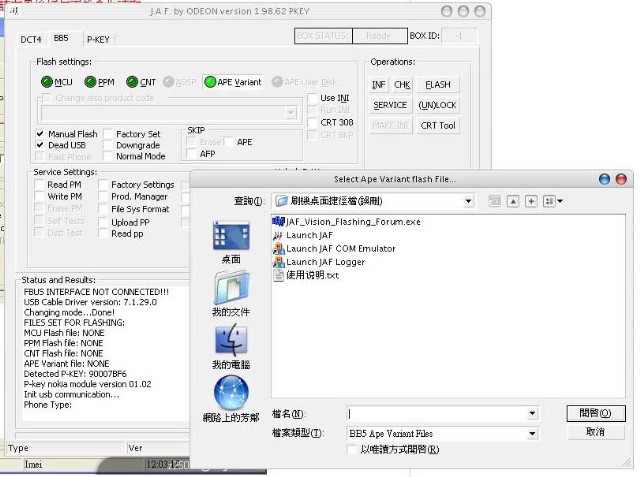Click the CHK operation button

tap(402, 84)
